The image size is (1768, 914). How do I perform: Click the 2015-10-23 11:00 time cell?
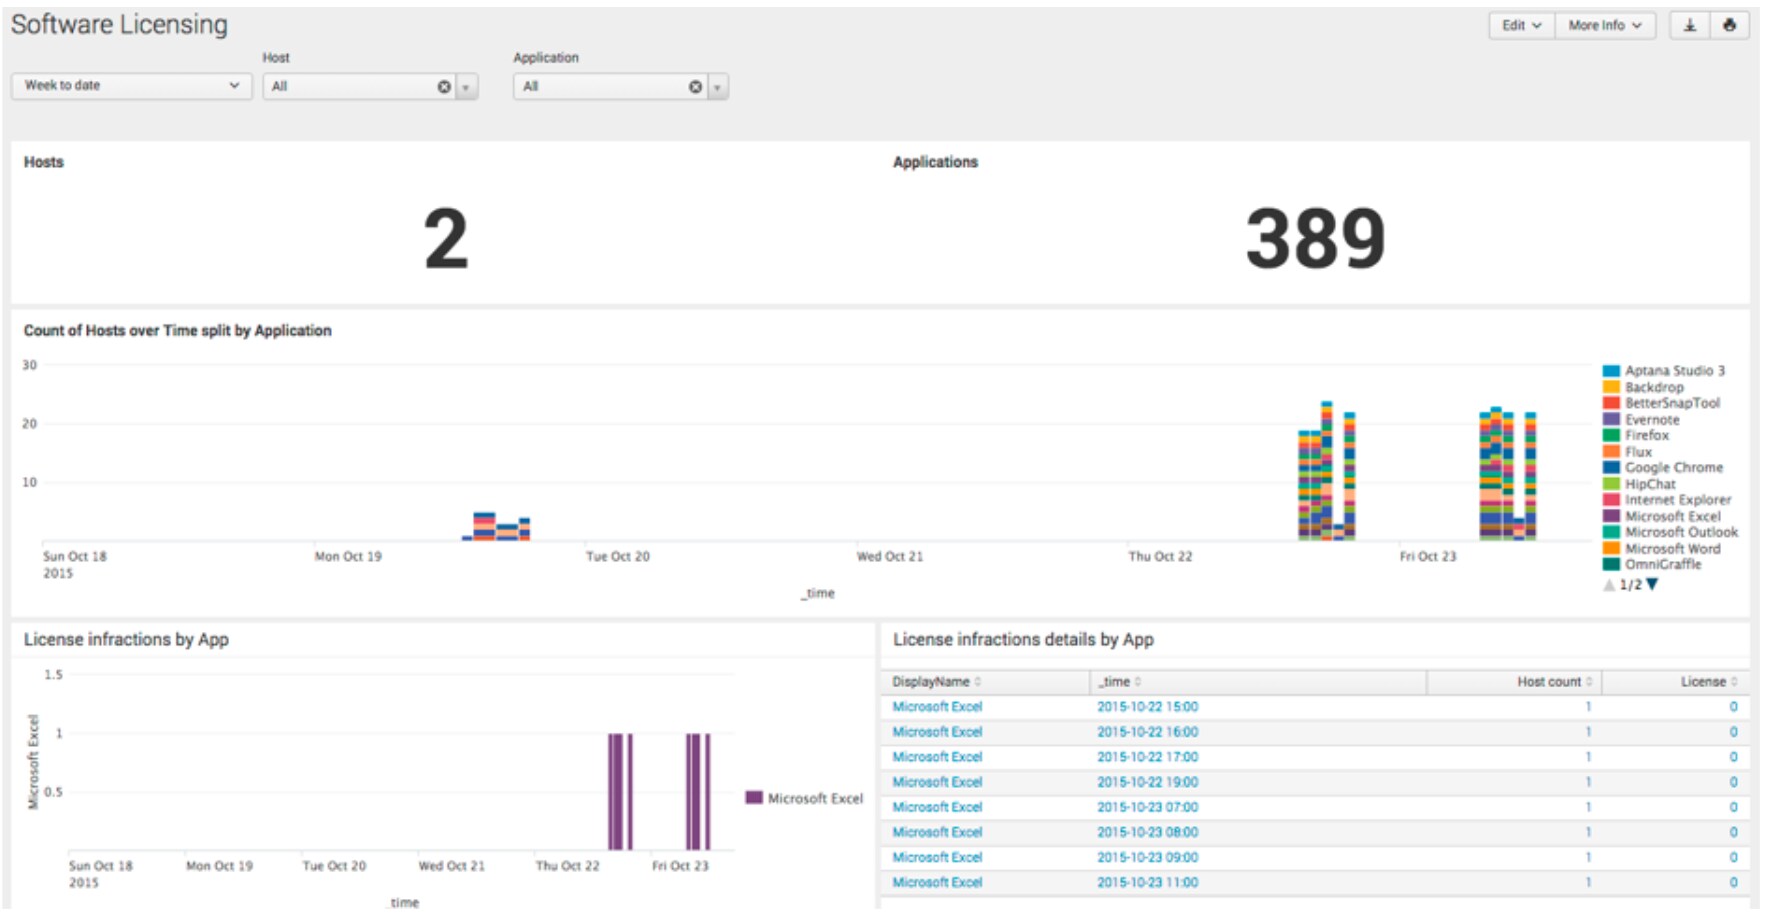coord(1147,882)
